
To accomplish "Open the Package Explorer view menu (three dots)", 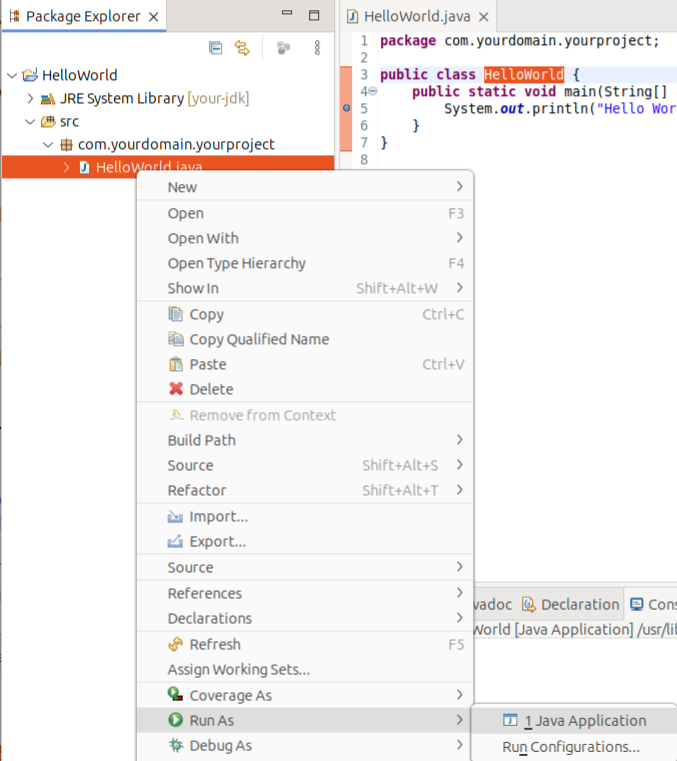I will tap(317, 48).
